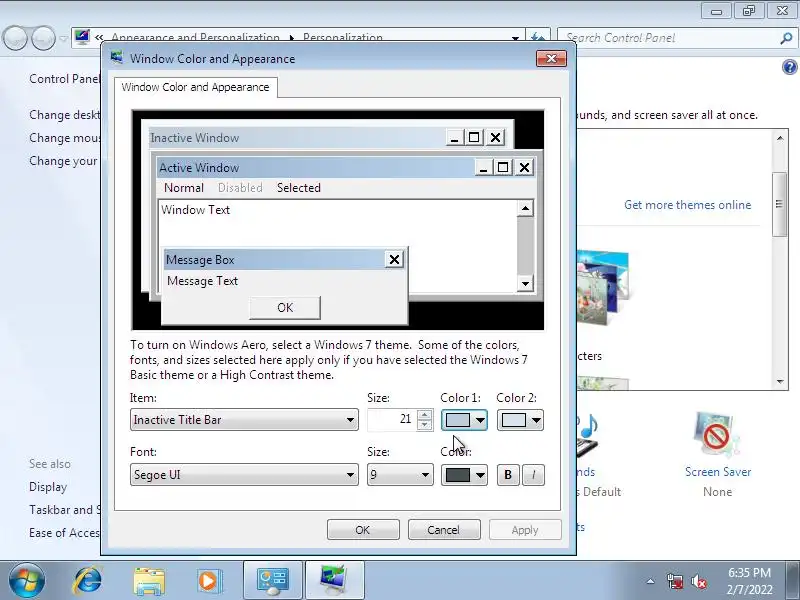Launch Internet Explorer from taskbar
Image resolution: width=800 pixels, height=600 pixels.
pyautogui.click(x=88, y=580)
